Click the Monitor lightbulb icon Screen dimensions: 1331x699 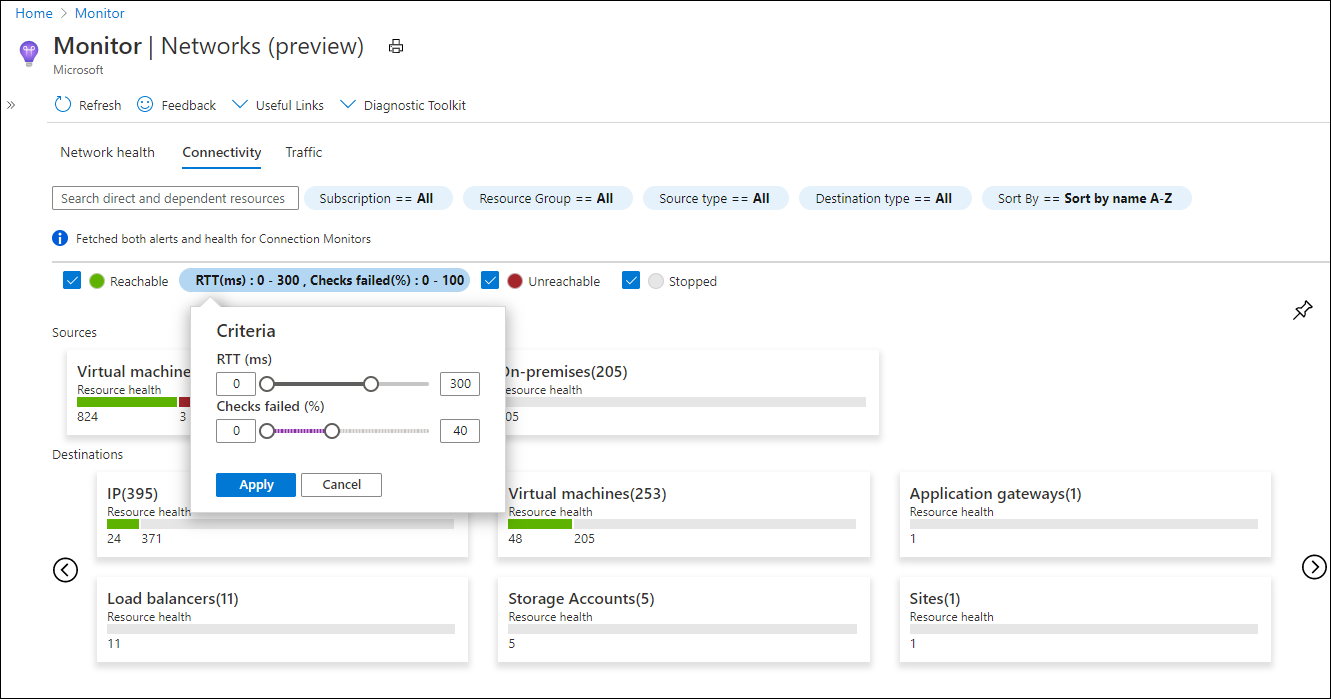pyautogui.click(x=29, y=52)
